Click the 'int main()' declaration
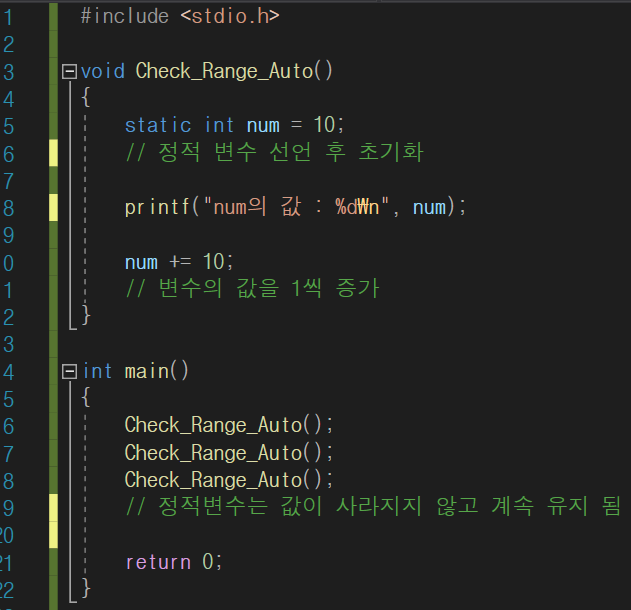 (136, 371)
